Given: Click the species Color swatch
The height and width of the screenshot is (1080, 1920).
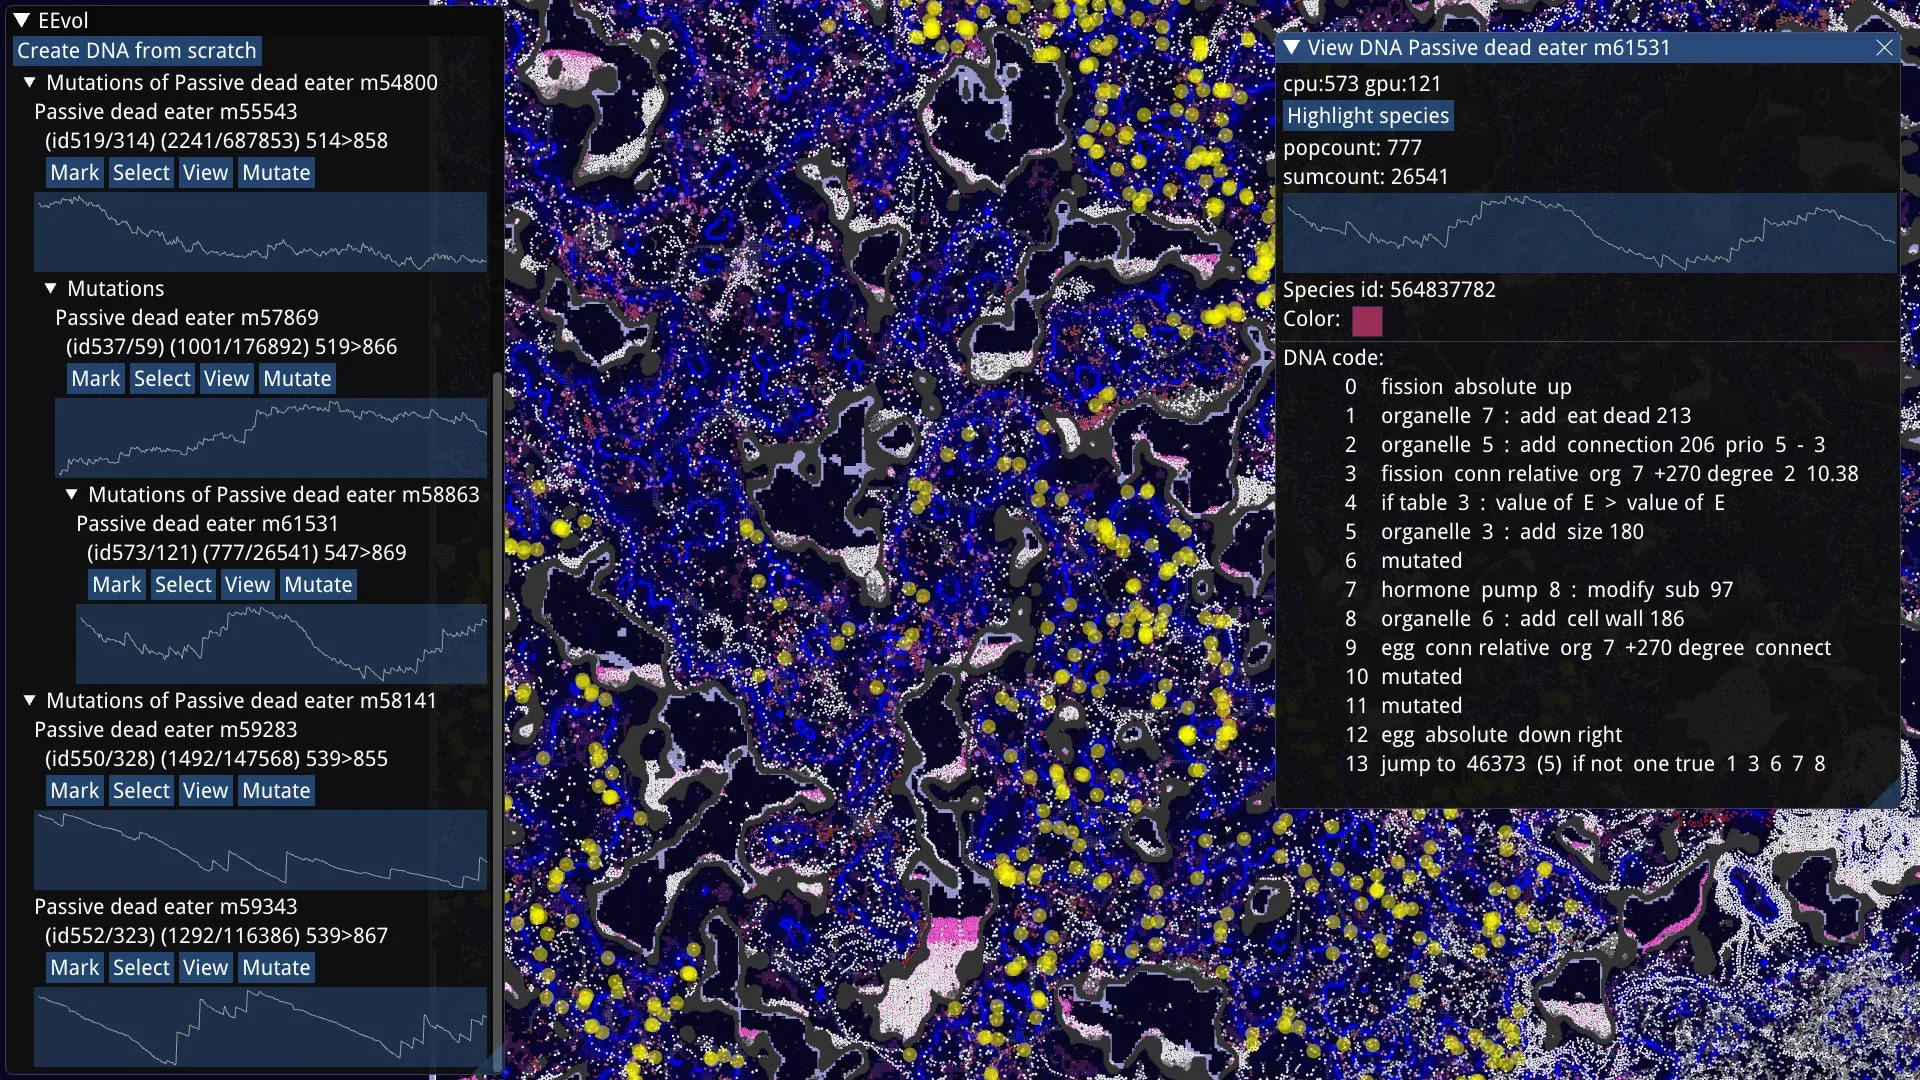Looking at the screenshot, I should click(1367, 321).
